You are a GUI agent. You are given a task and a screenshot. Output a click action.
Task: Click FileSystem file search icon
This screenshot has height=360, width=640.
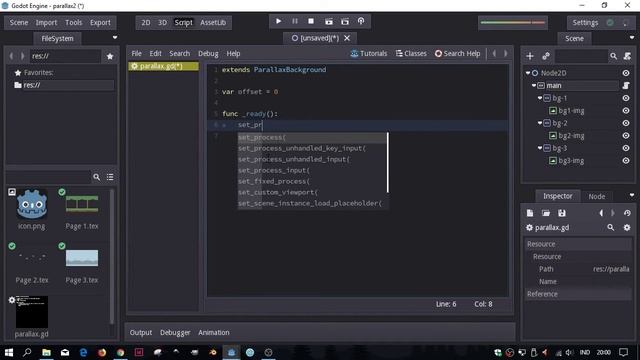[x=97, y=177]
